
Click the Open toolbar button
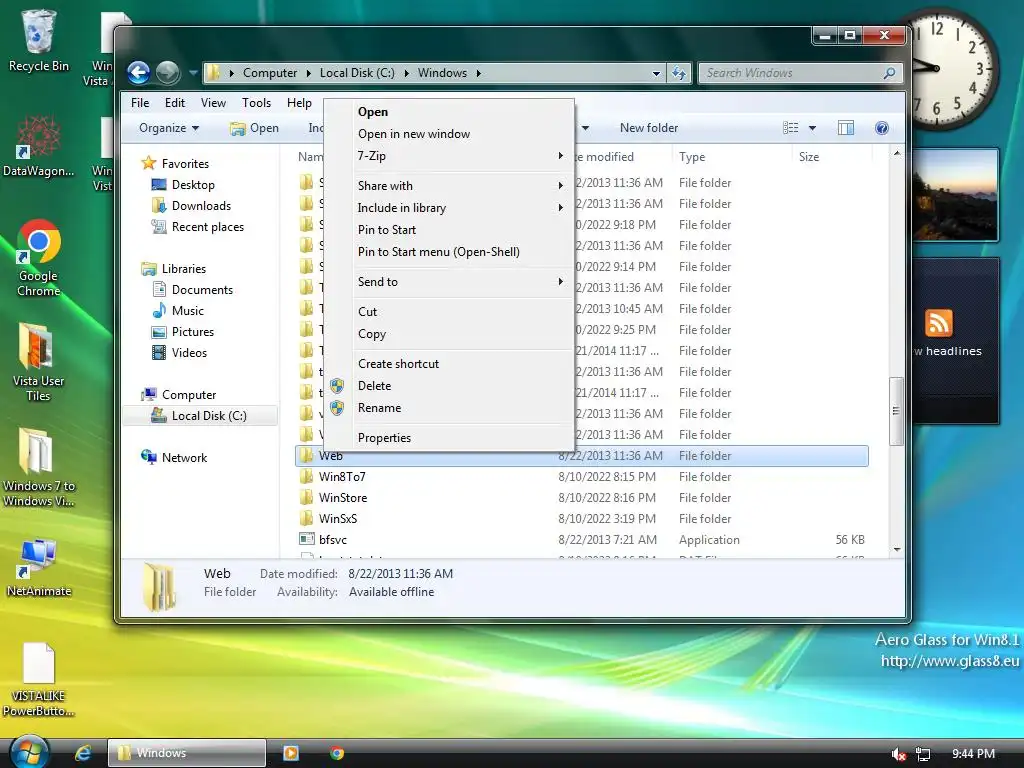coord(255,128)
